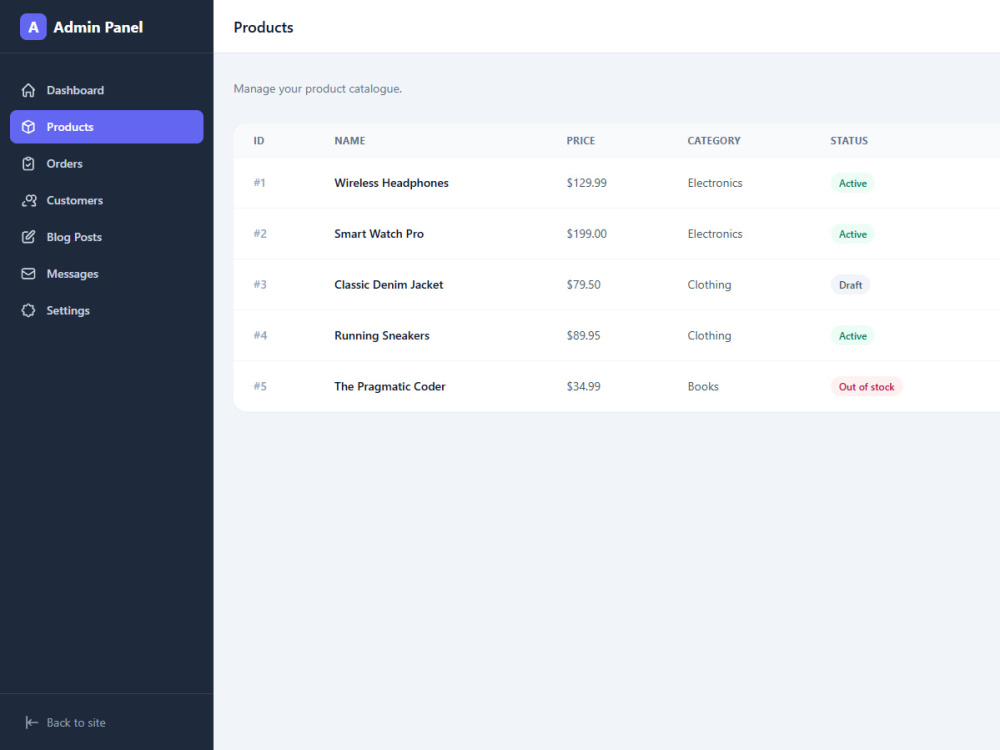Navigate to Blog Posts
1000x750 pixels.
pos(107,237)
